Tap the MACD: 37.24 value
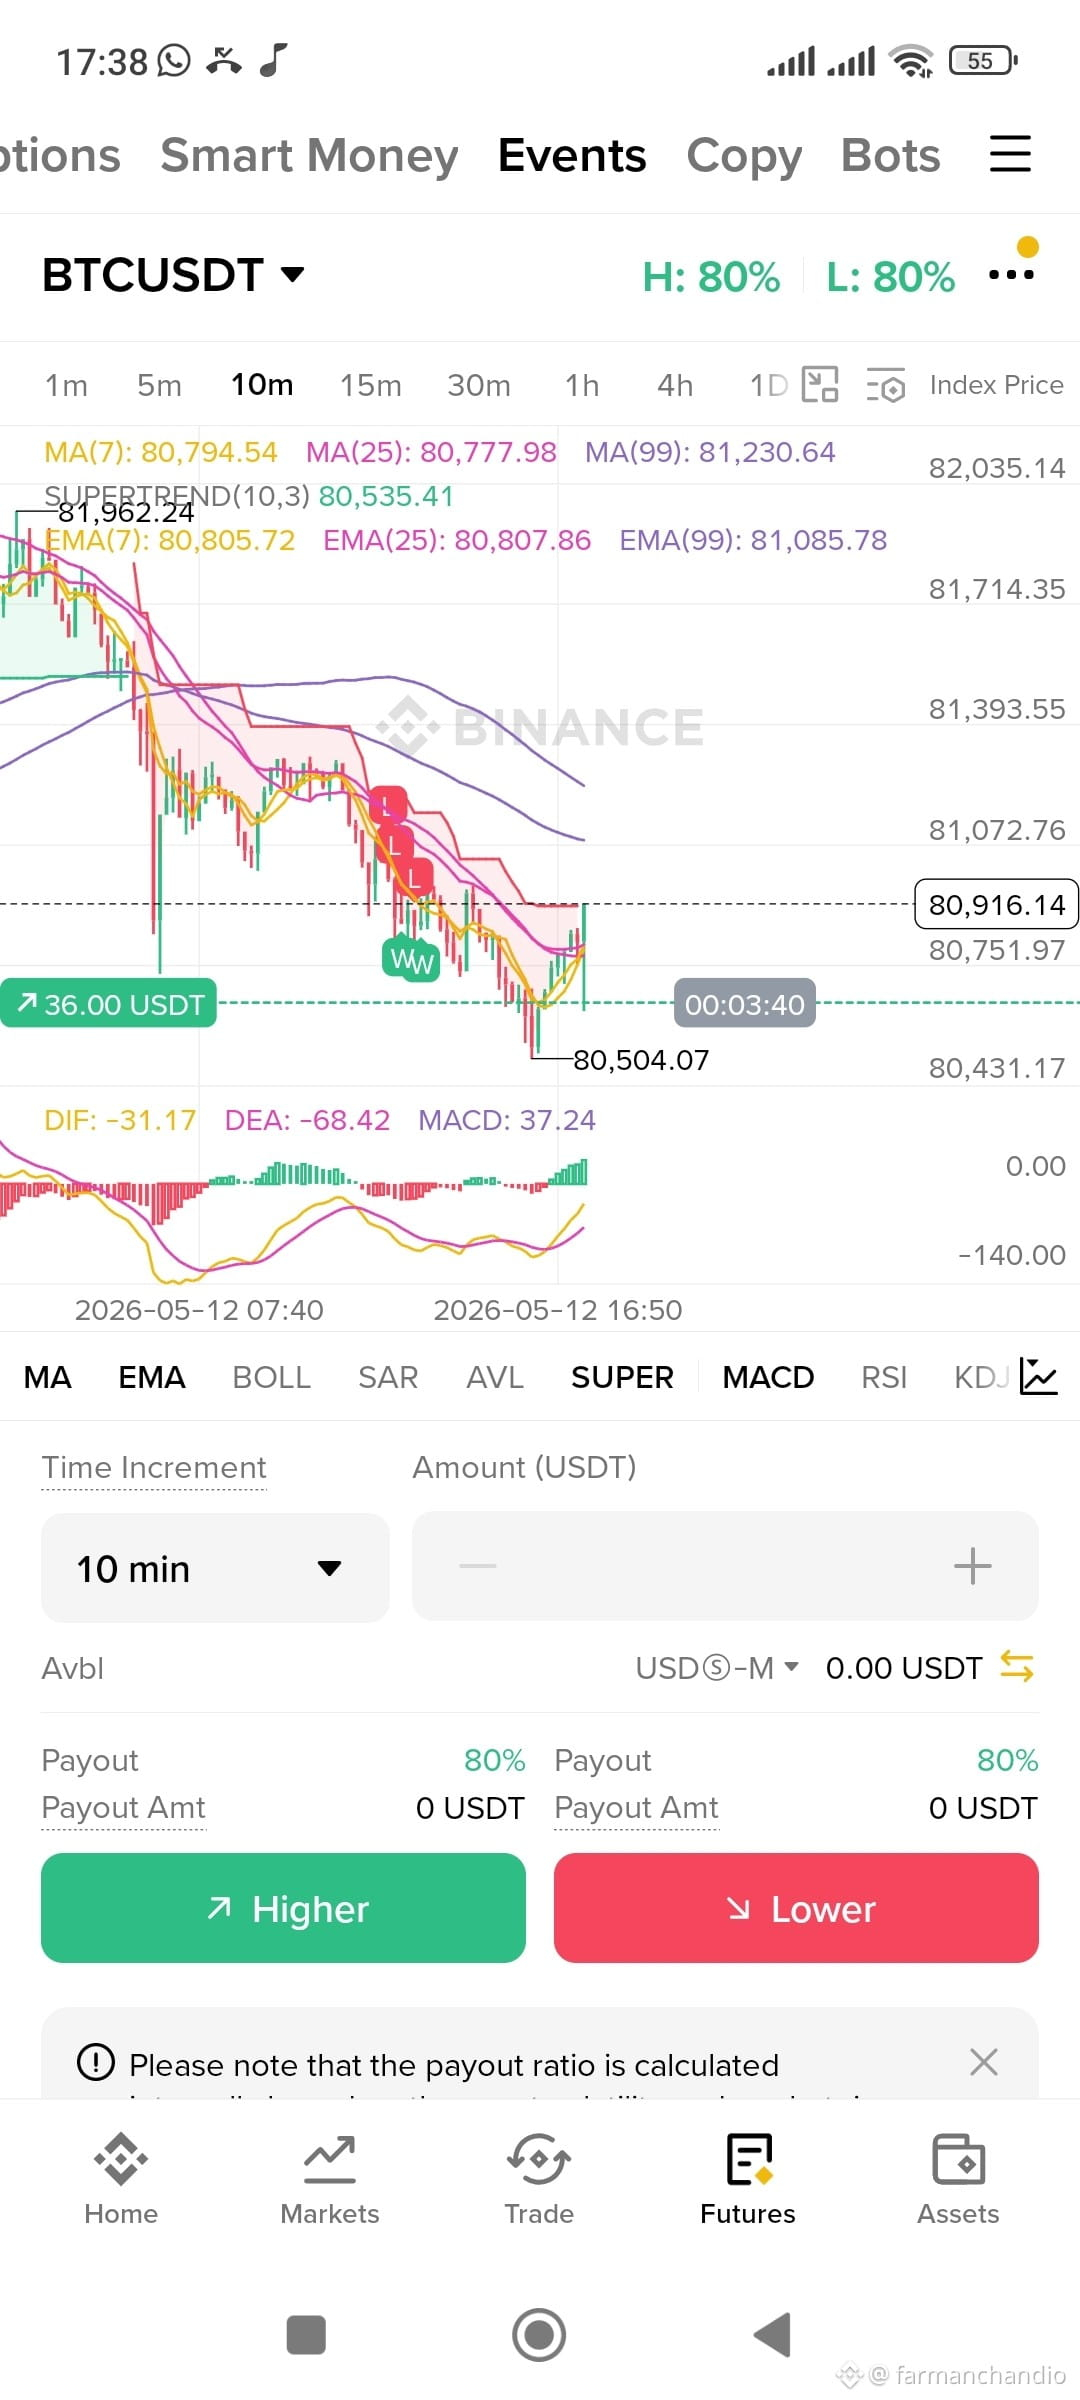Image resolution: width=1080 pixels, height=2400 pixels. (x=506, y=1120)
